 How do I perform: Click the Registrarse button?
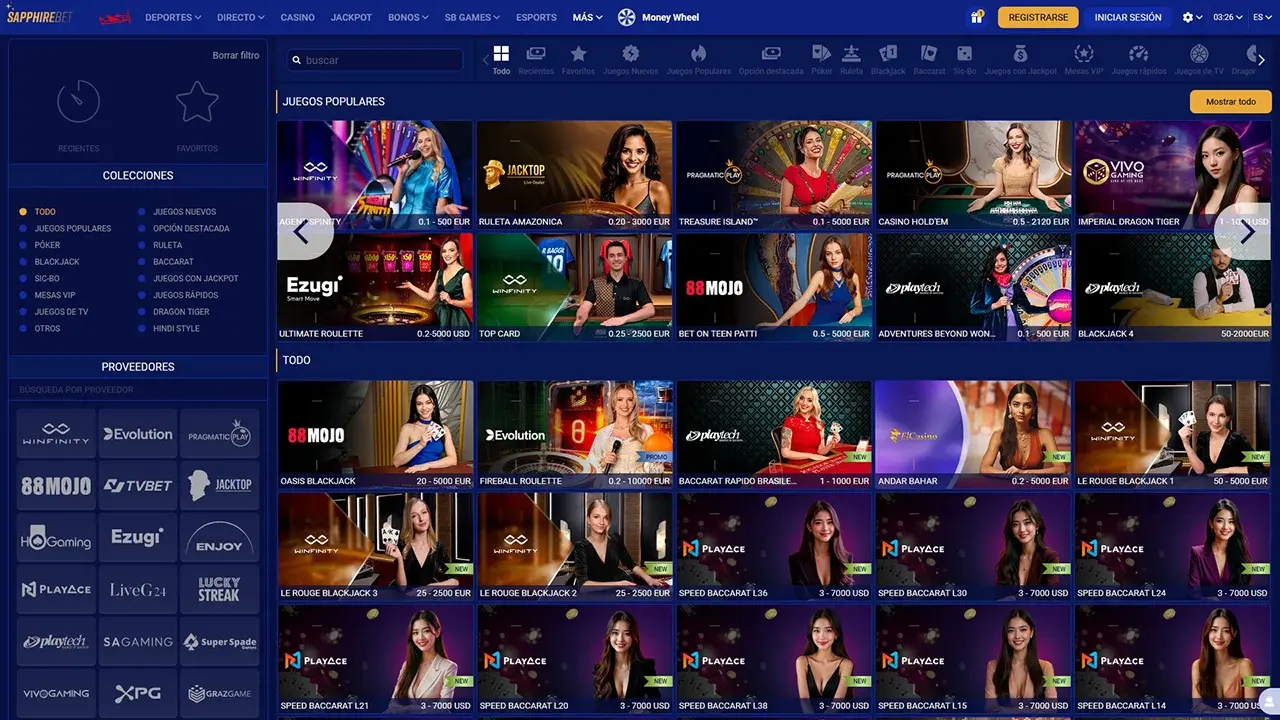[x=1038, y=17]
